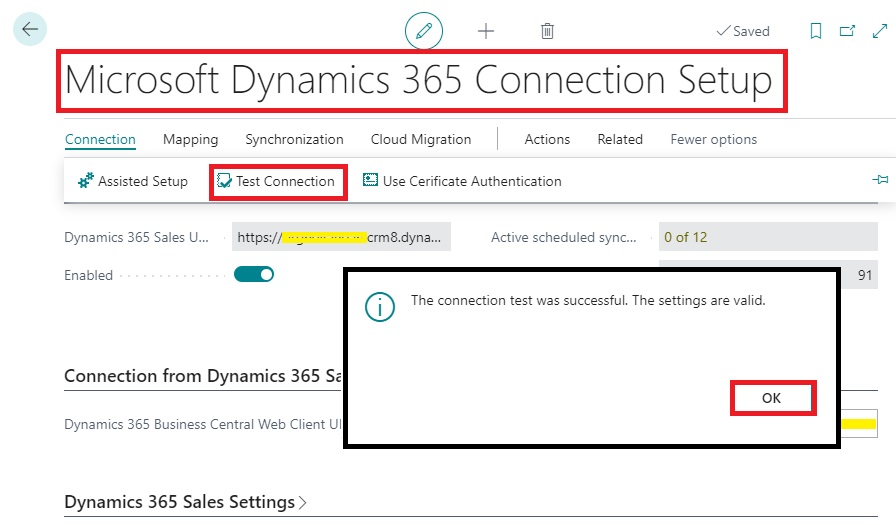
Task: Click the plus icon to add new
Action: click(486, 31)
